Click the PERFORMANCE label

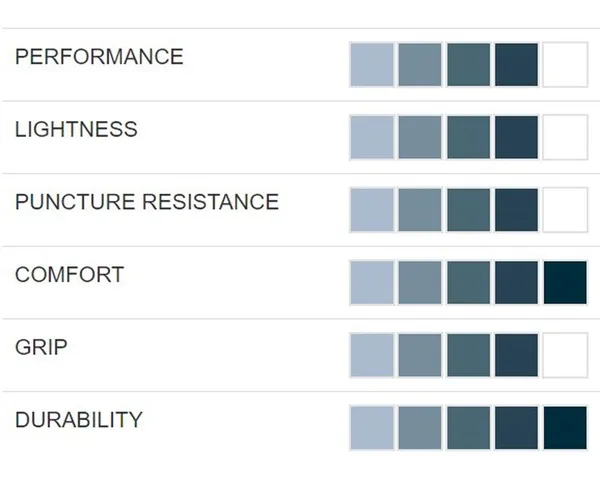click(99, 57)
